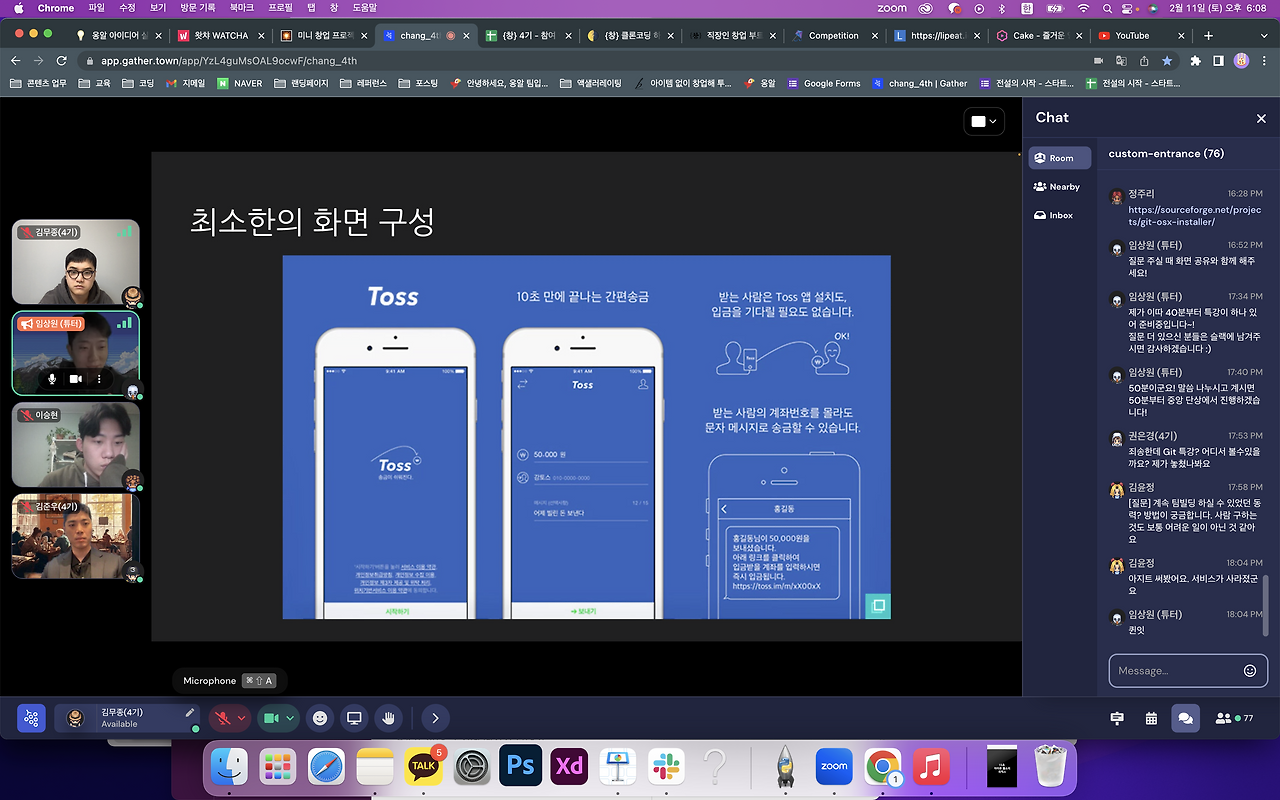Open the video layout dropdown above the stage
The height and width of the screenshot is (800, 1280).
(x=983, y=121)
